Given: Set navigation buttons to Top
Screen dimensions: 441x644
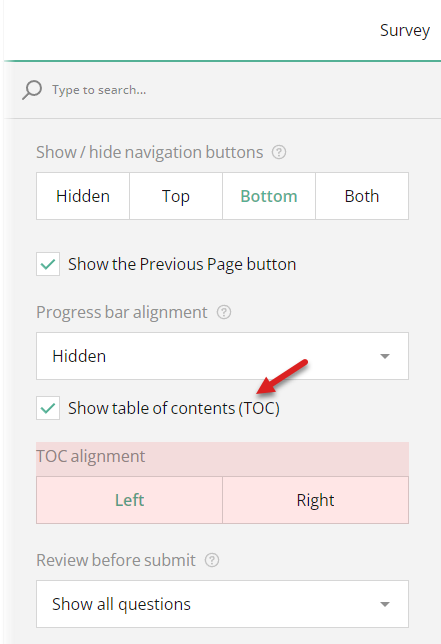Looking at the screenshot, I should [176, 196].
